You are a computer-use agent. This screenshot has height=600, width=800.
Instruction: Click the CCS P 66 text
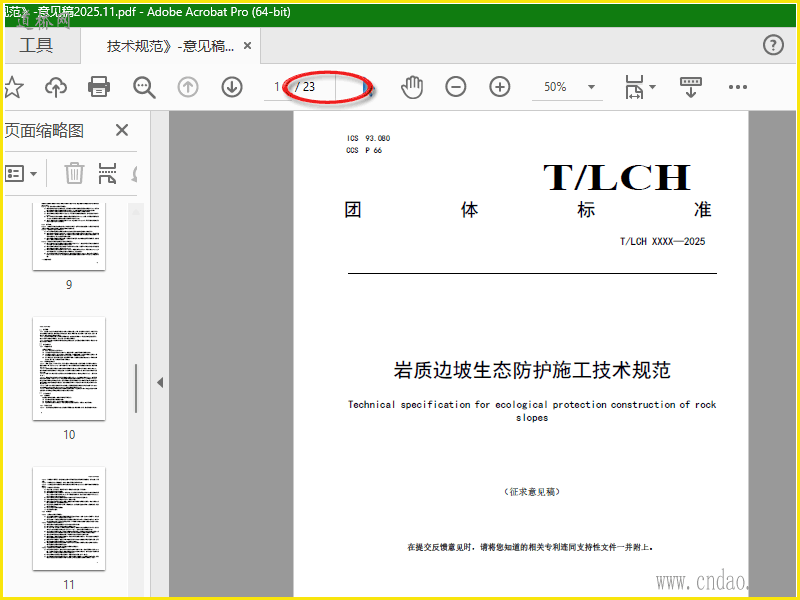tap(364, 151)
